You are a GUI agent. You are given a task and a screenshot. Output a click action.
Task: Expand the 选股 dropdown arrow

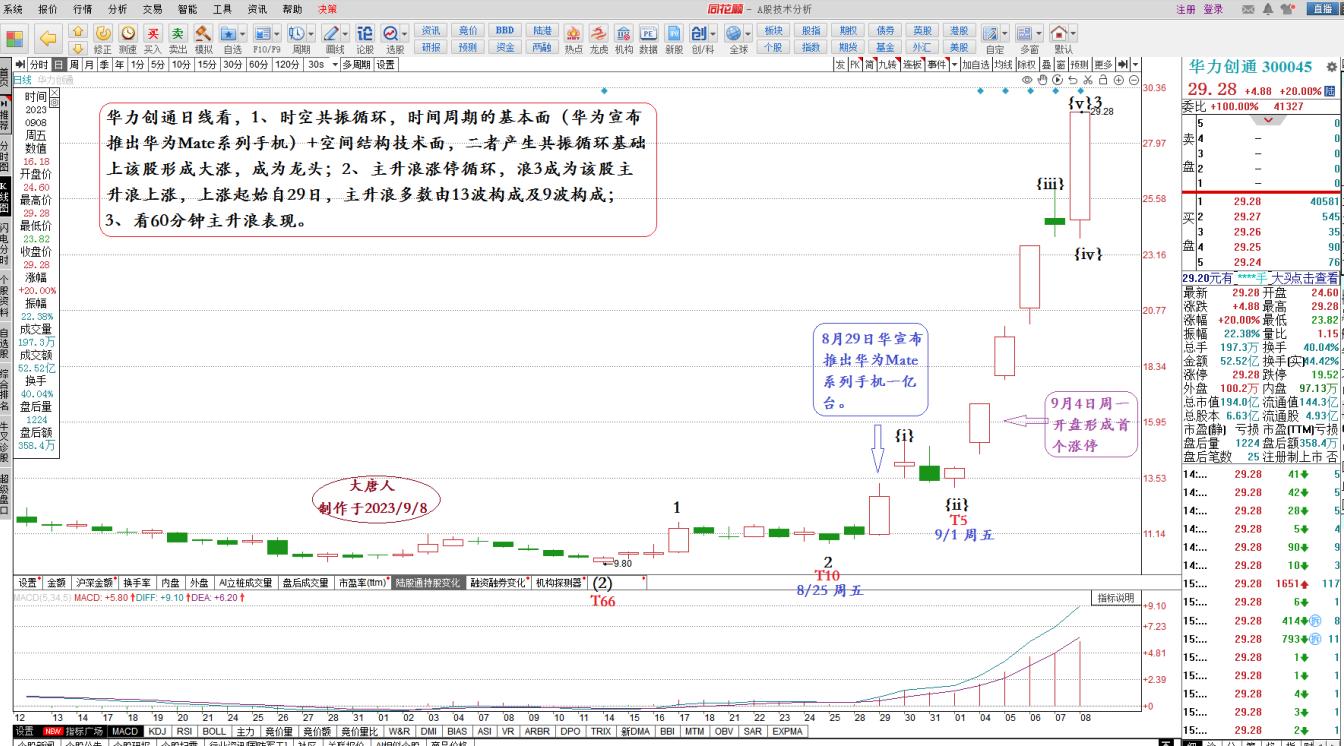click(405, 33)
